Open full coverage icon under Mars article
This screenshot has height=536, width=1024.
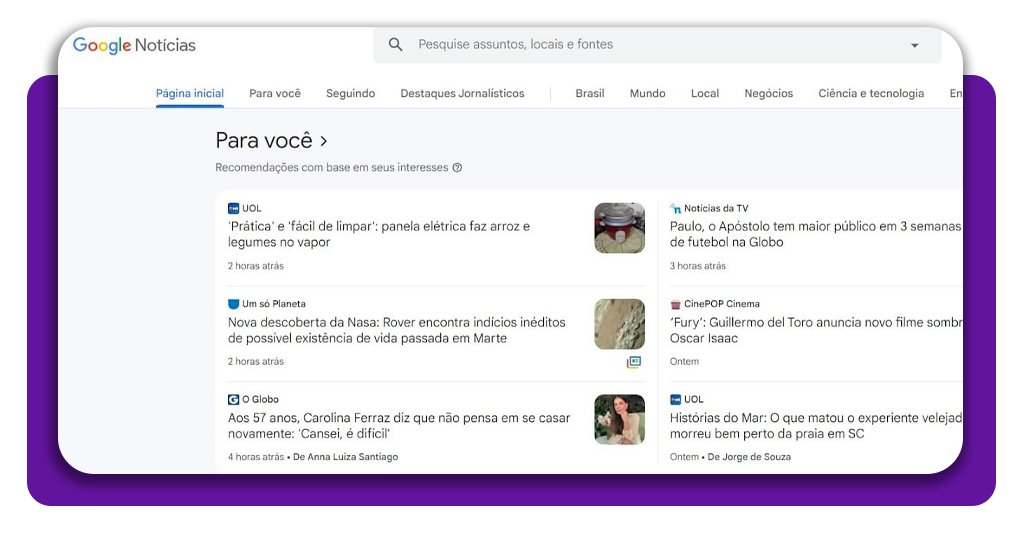click(633, 362)
